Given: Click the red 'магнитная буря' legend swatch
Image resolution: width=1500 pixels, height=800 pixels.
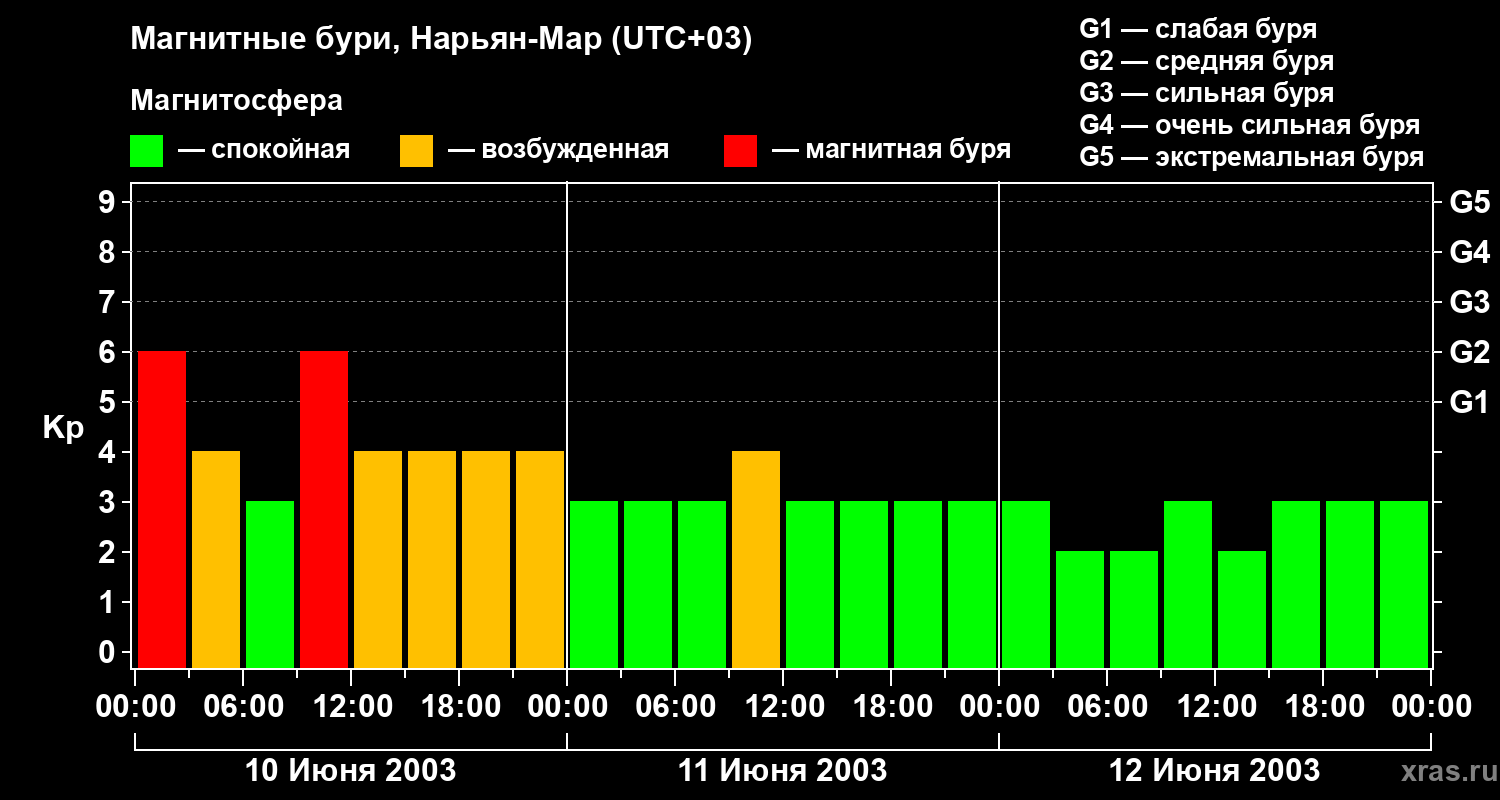Looking at the screenshot, I should 740,150.
